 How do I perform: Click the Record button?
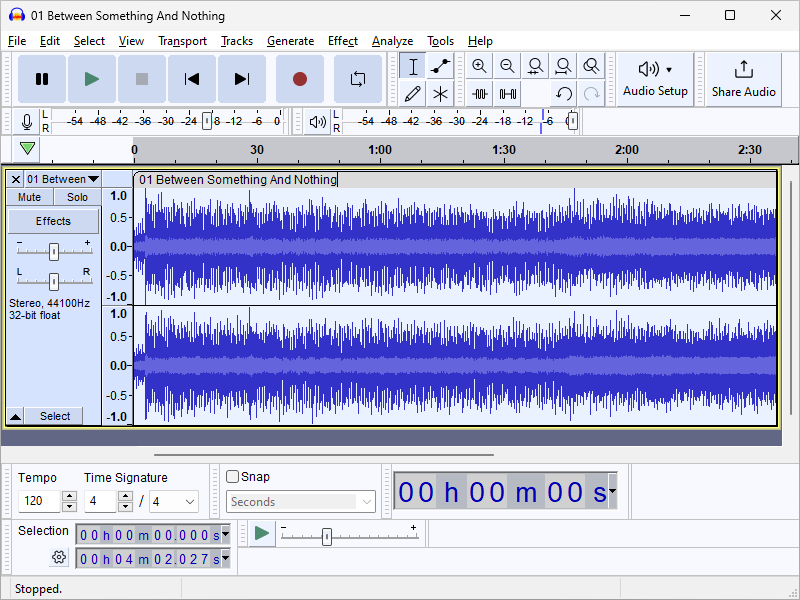point(299,79)
